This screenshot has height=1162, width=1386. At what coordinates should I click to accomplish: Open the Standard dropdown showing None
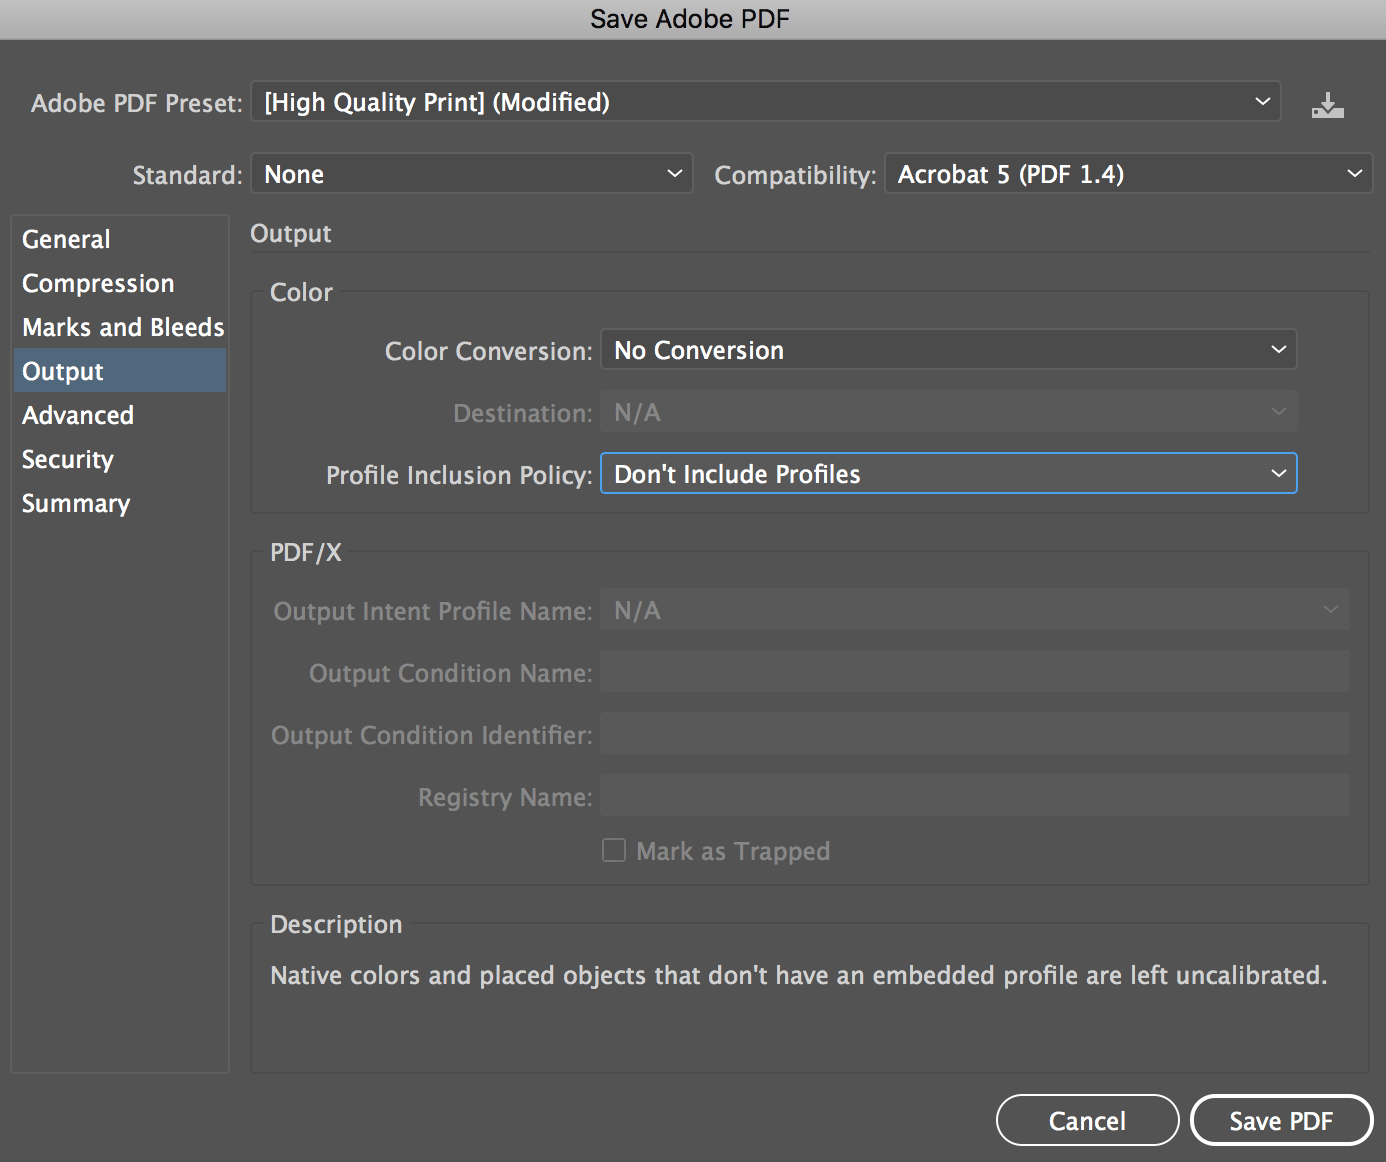(472, 174)
